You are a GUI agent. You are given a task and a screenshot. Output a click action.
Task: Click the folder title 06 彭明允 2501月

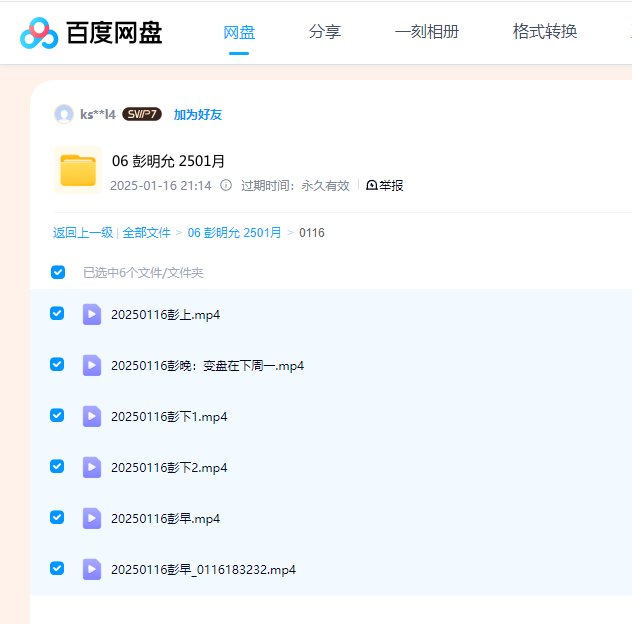pos(168,161)
